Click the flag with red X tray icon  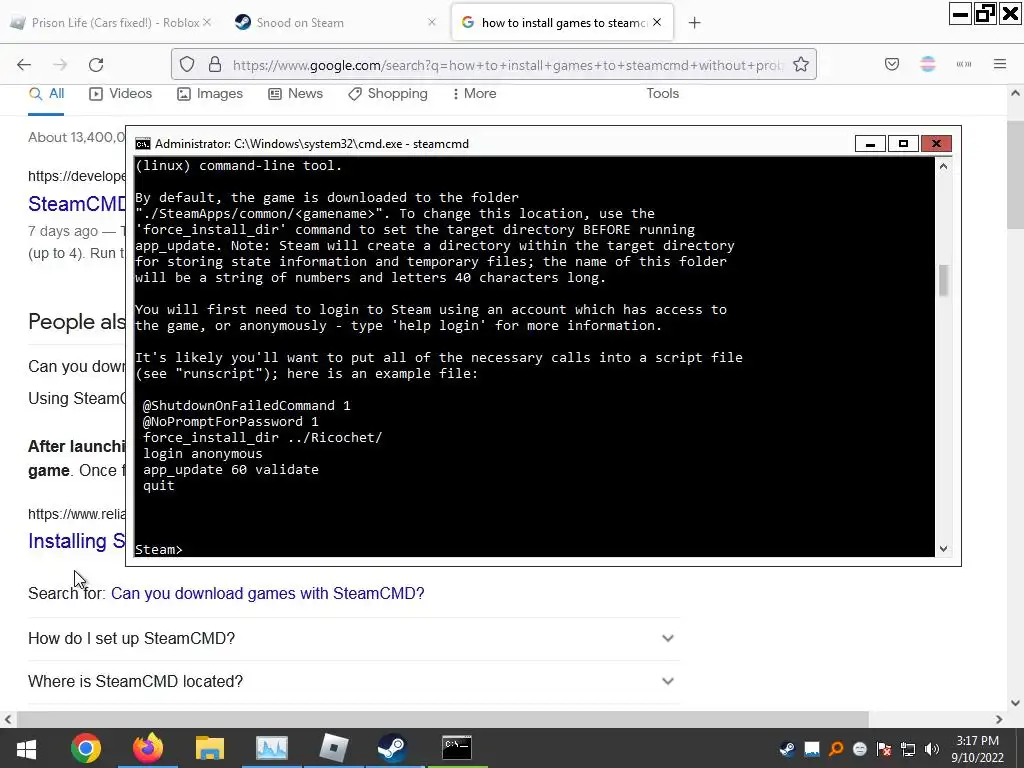click(884, 750)
